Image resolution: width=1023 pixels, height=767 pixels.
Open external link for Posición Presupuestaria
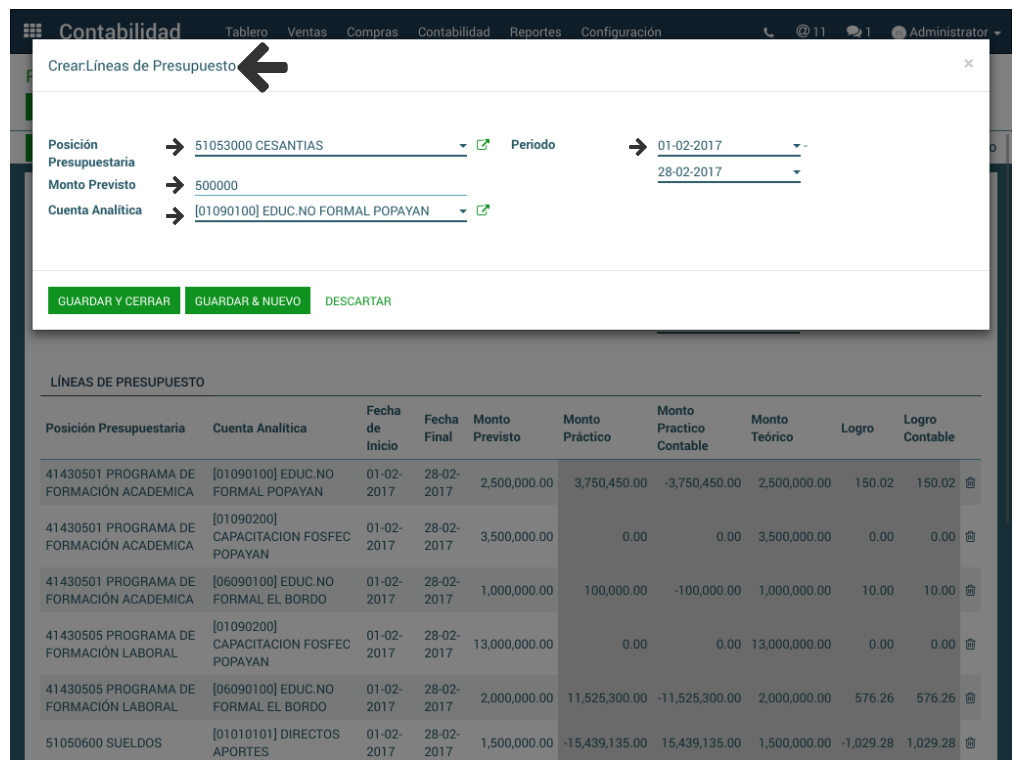[483, 145]
